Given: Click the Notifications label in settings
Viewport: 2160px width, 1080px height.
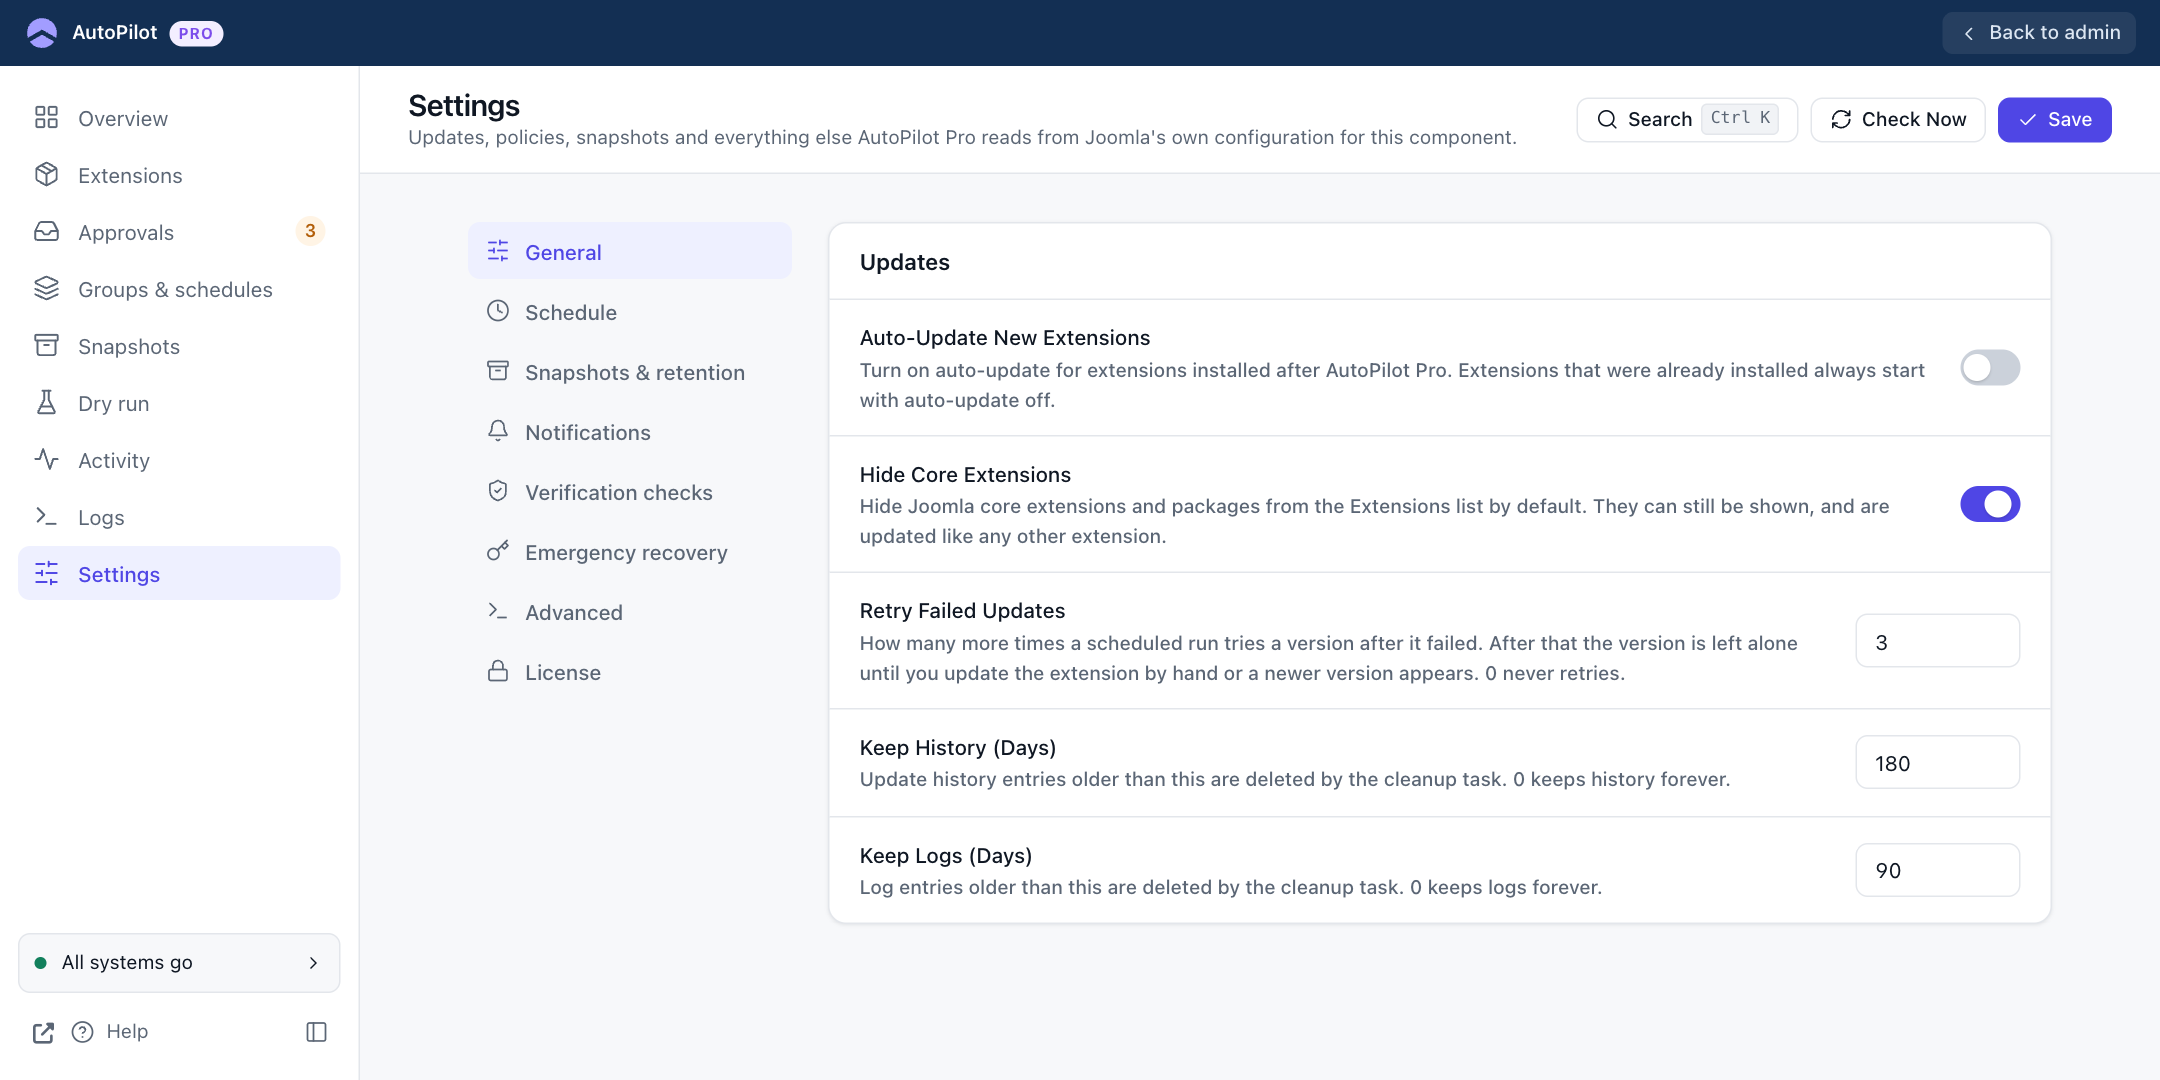Looking at the screenshot, I should click(x=588, y=432).
